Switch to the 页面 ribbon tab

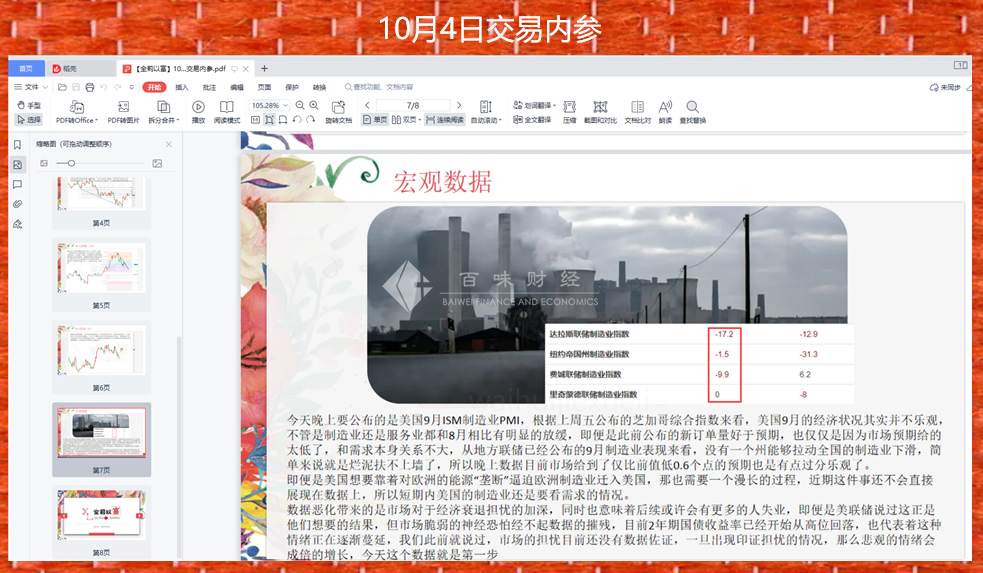[265, 87]
